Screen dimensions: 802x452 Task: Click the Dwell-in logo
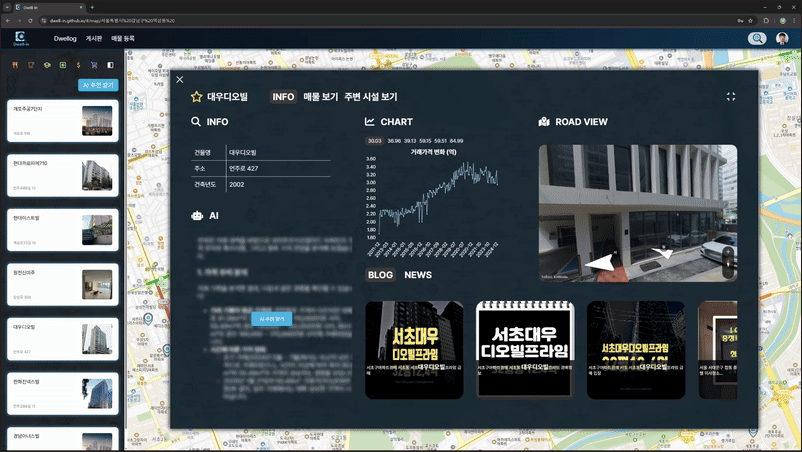click(20, 38)
